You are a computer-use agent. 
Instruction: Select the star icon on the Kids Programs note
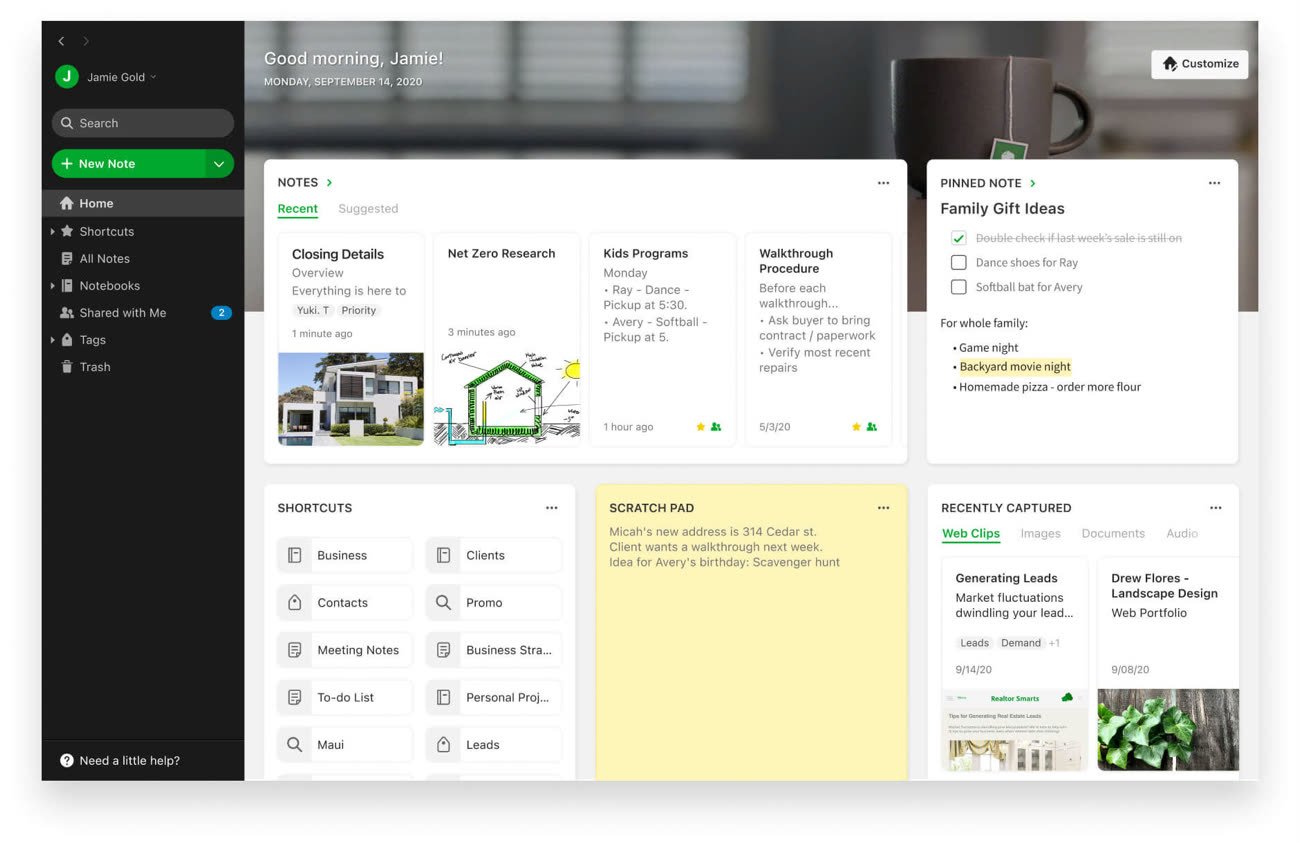click(x=700, y=426)
